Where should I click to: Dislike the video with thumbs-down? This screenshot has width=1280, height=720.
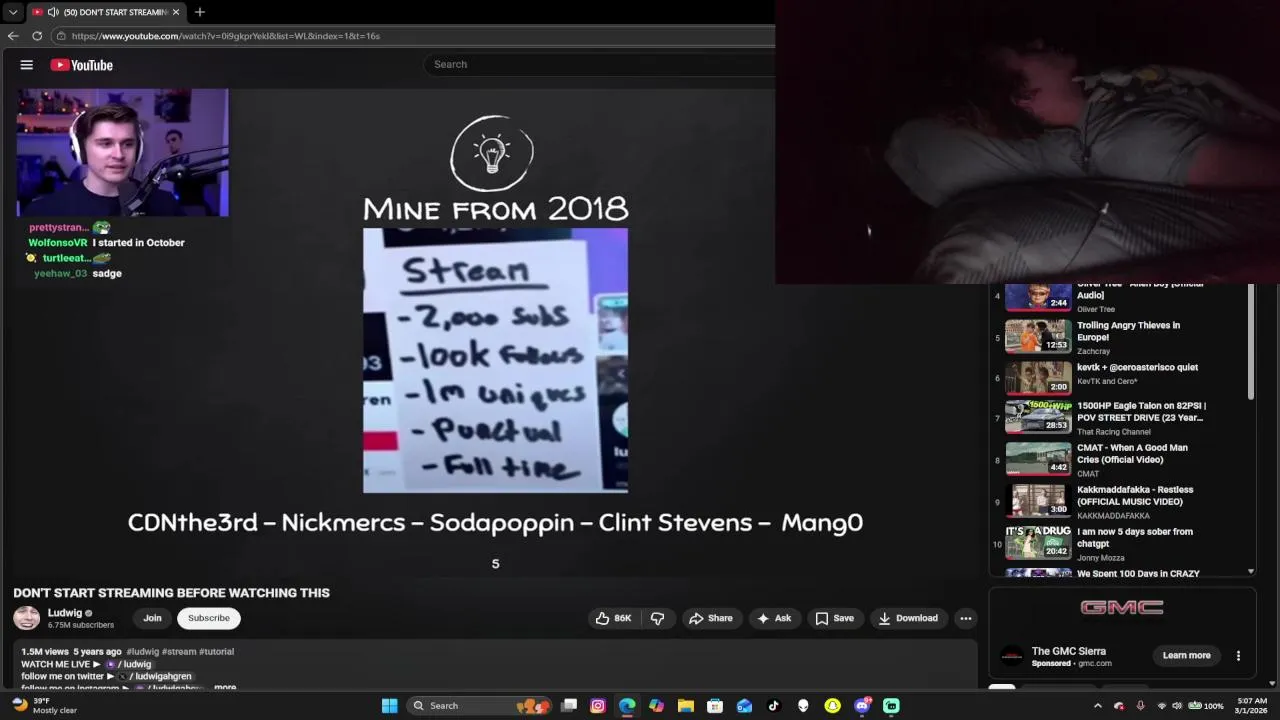point(657,618)
